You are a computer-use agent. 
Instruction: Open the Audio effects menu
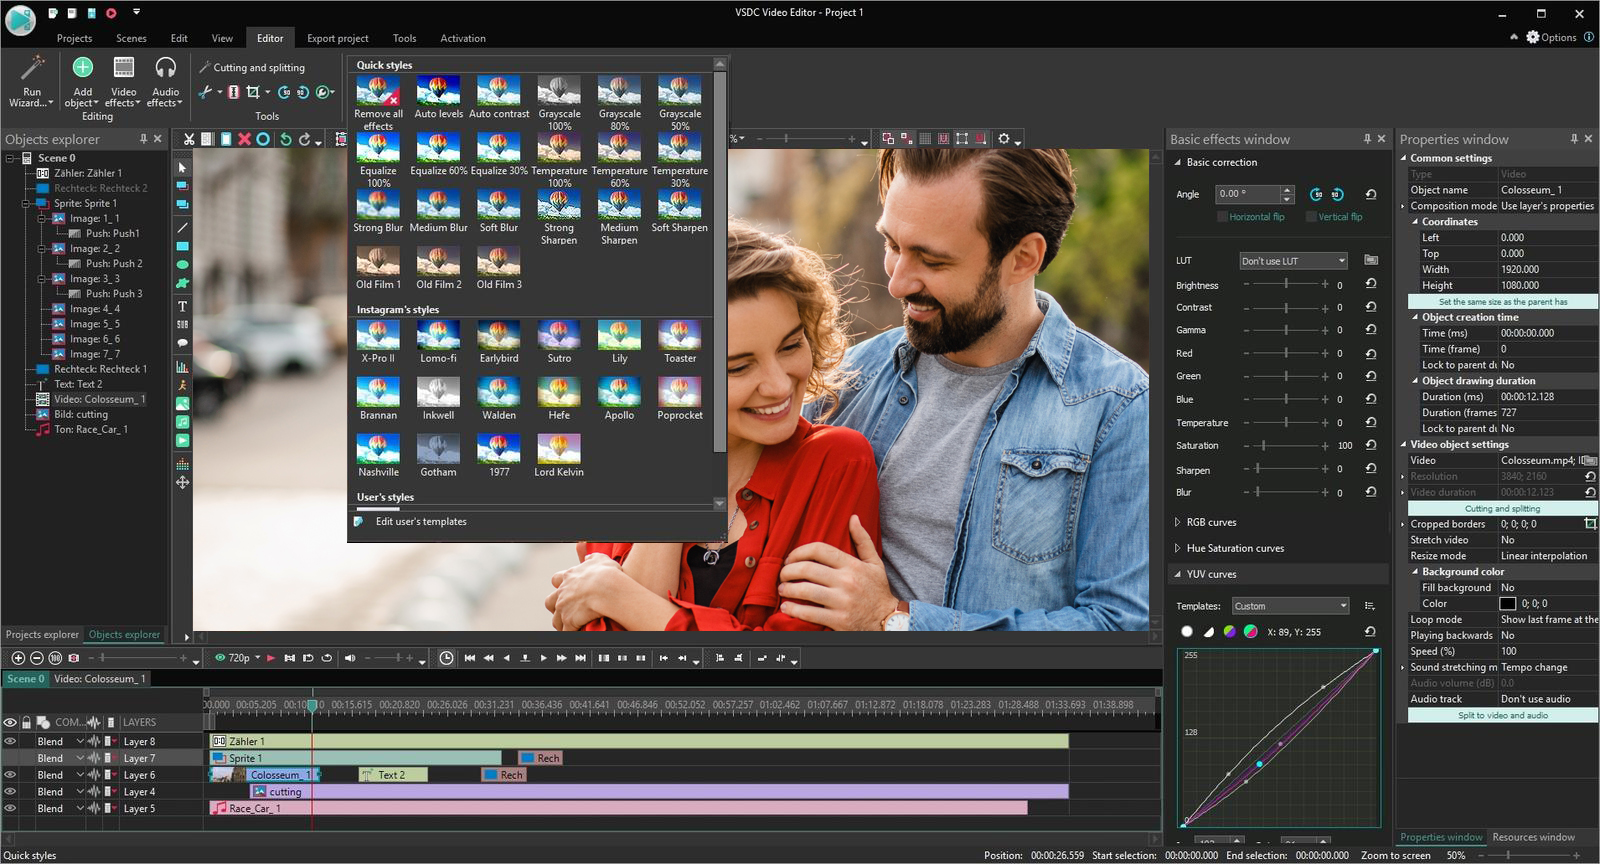pyautogui.click(x=165, y=81)
